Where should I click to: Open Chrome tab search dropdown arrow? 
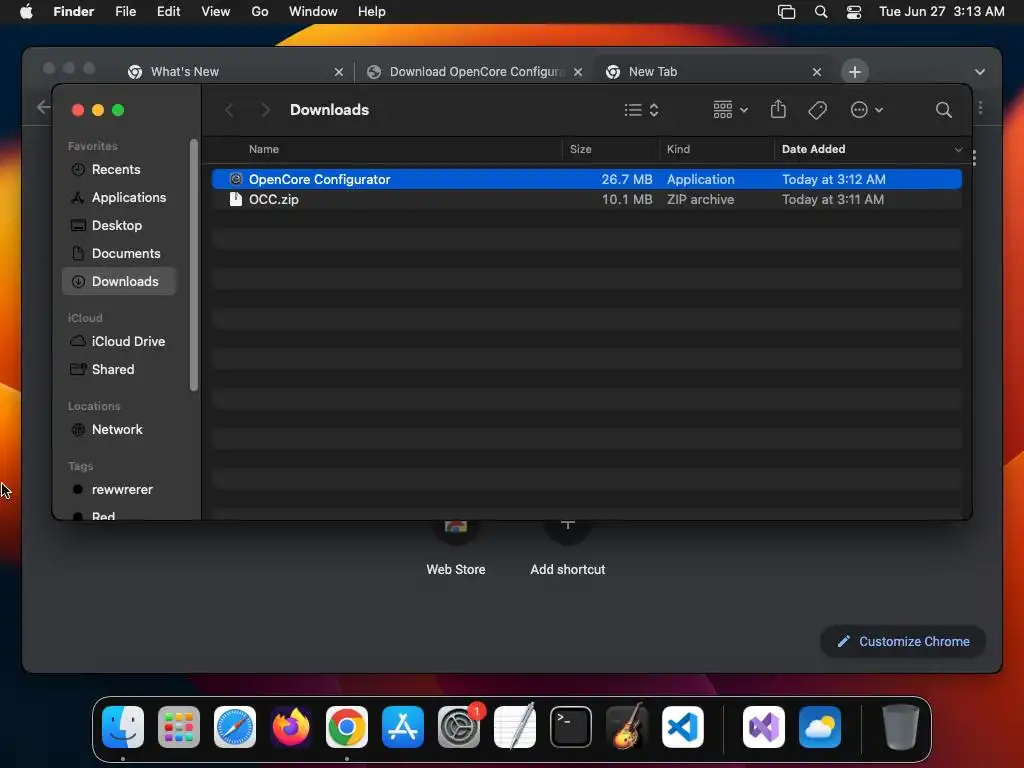[980, 72]
